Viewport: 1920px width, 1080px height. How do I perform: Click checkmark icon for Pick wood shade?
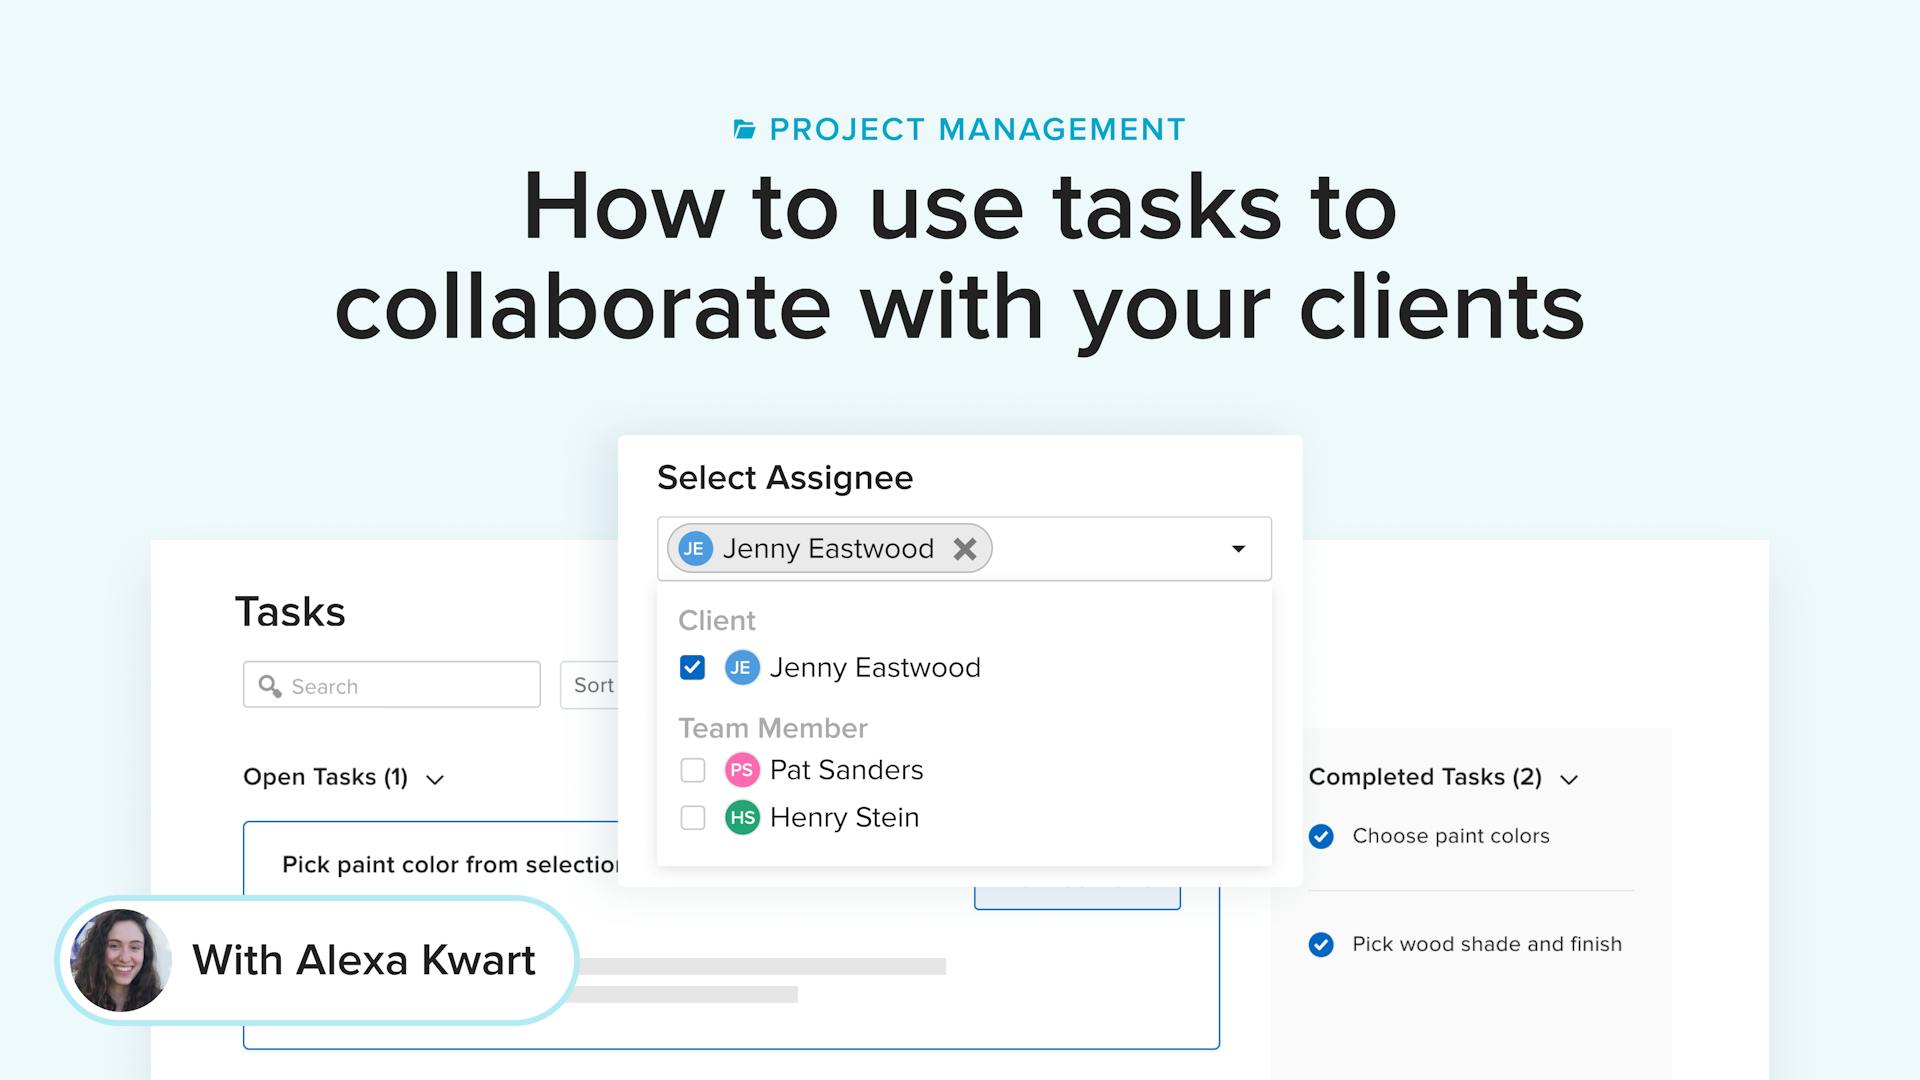click(1321, 945)
